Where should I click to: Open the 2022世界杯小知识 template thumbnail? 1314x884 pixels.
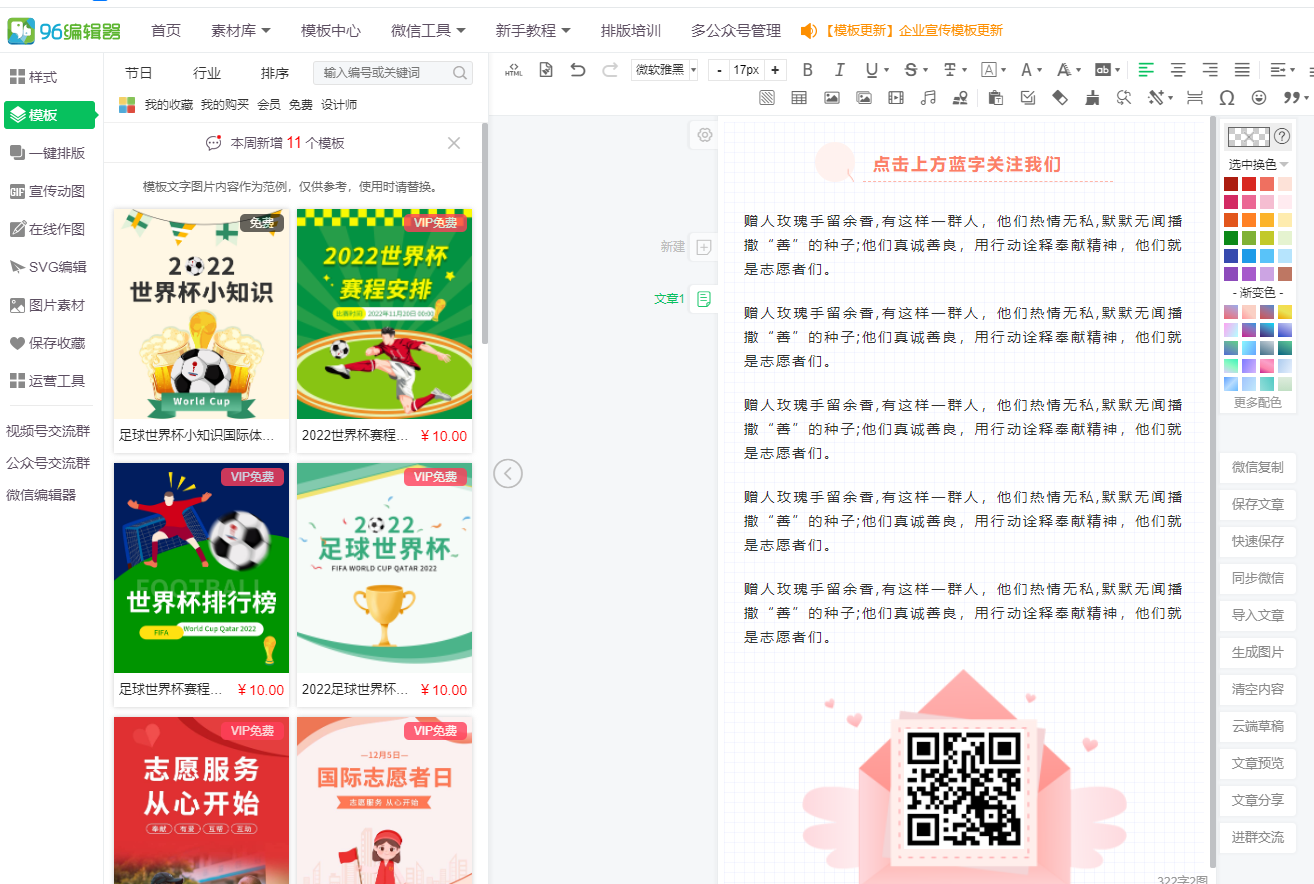(x=201, y=314)
